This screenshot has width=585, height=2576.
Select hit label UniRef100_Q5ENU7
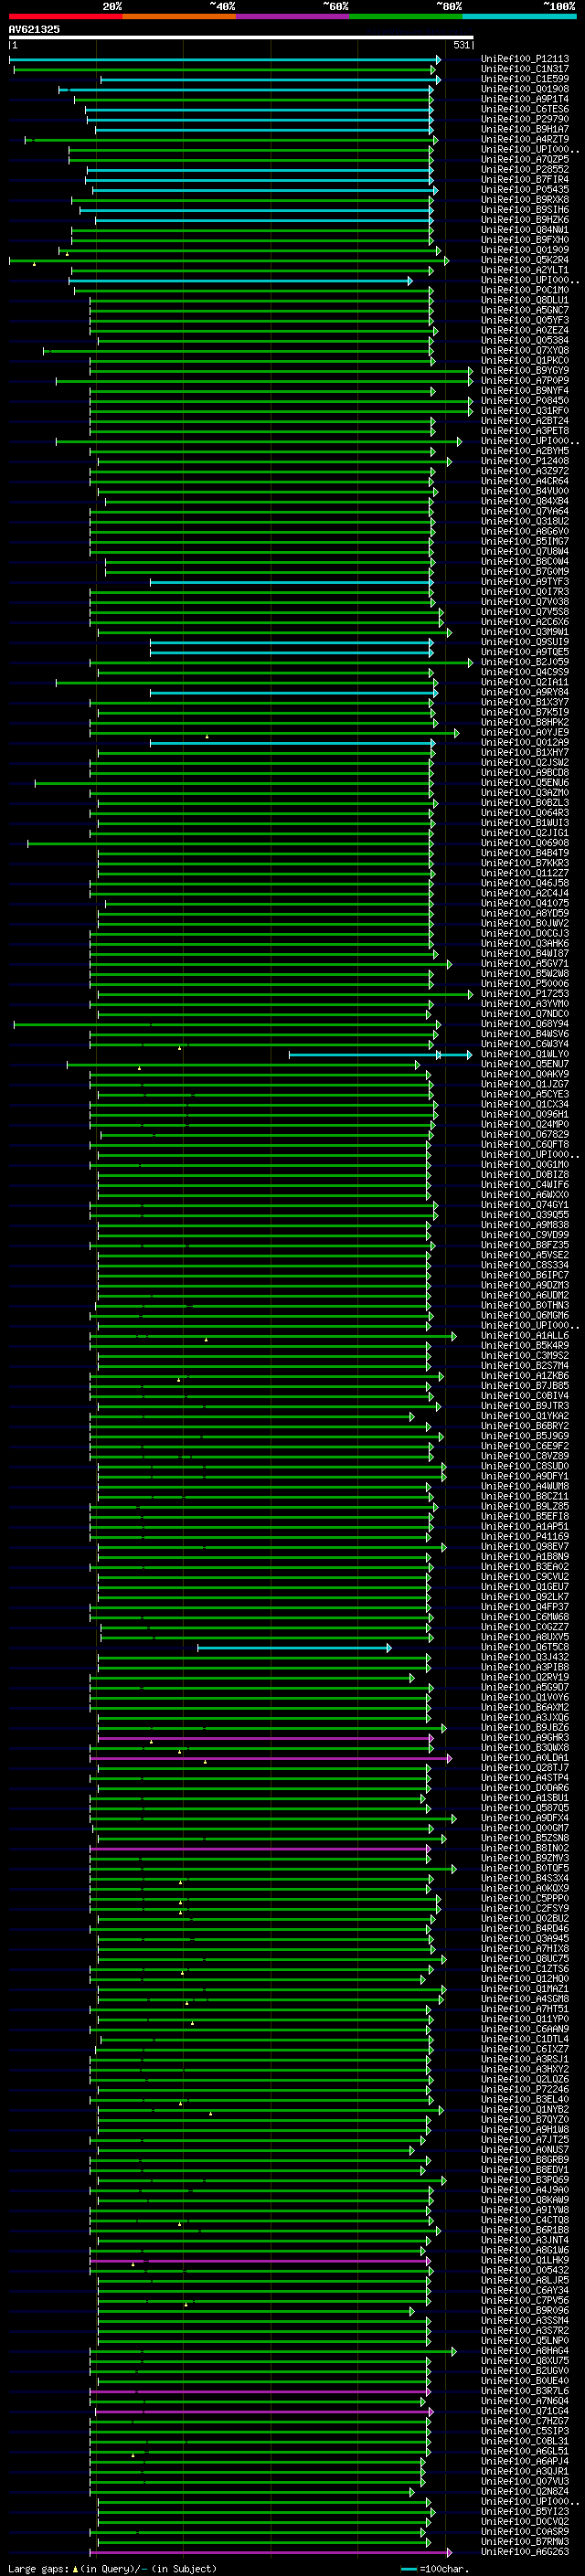[525, 1064]
